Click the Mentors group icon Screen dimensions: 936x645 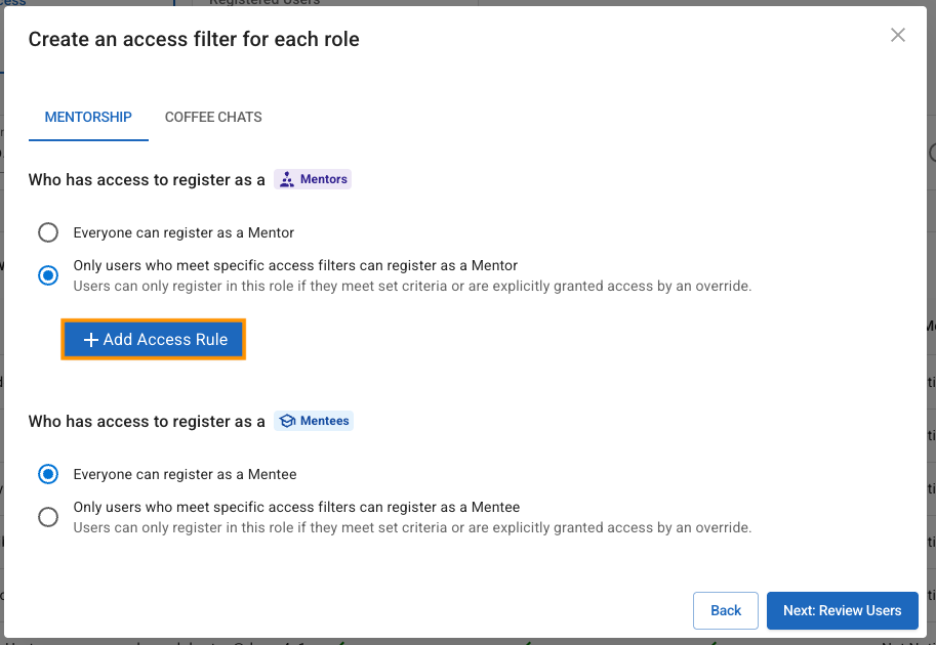tap(287, 180)
